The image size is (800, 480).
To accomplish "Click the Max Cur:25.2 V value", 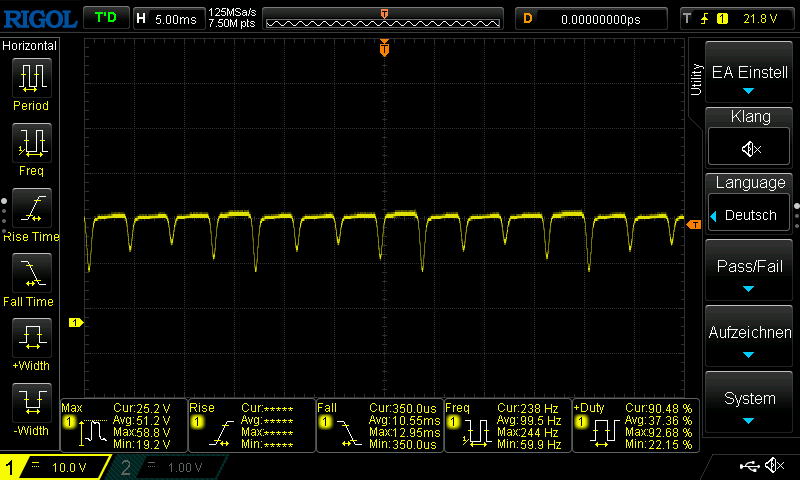I will point(141,409).
